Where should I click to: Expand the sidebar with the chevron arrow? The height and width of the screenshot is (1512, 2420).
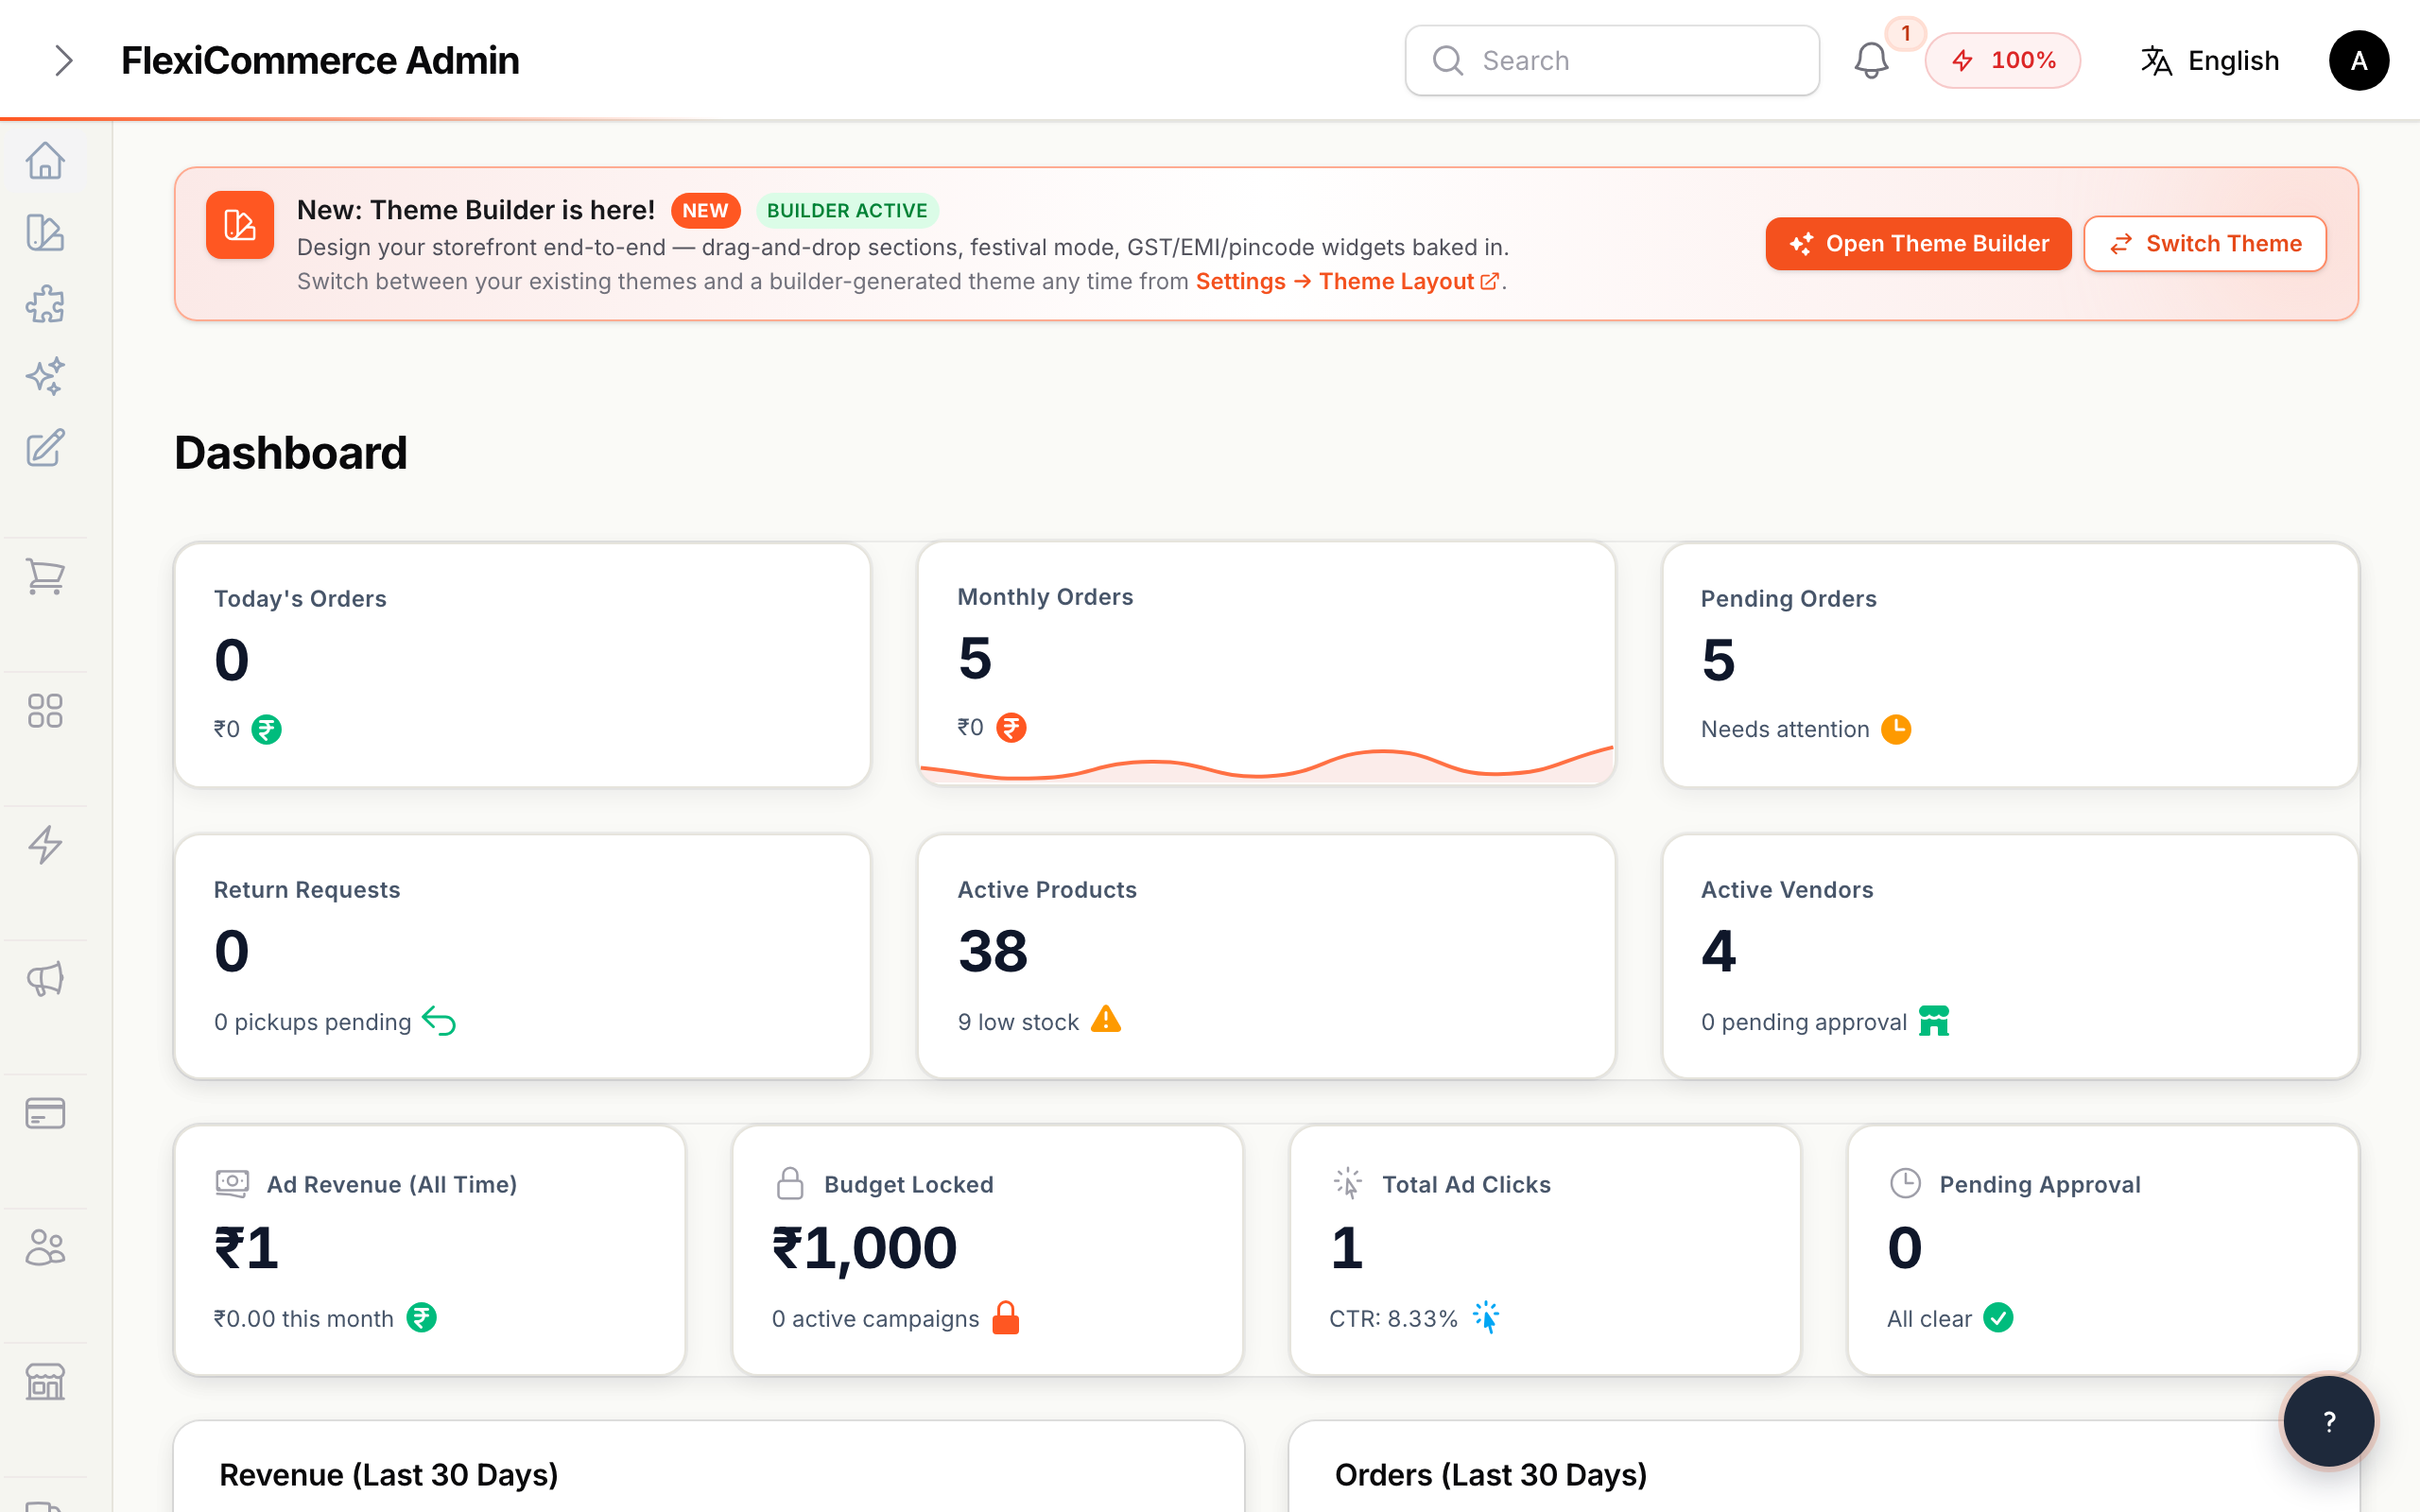[x=64, y=61]
